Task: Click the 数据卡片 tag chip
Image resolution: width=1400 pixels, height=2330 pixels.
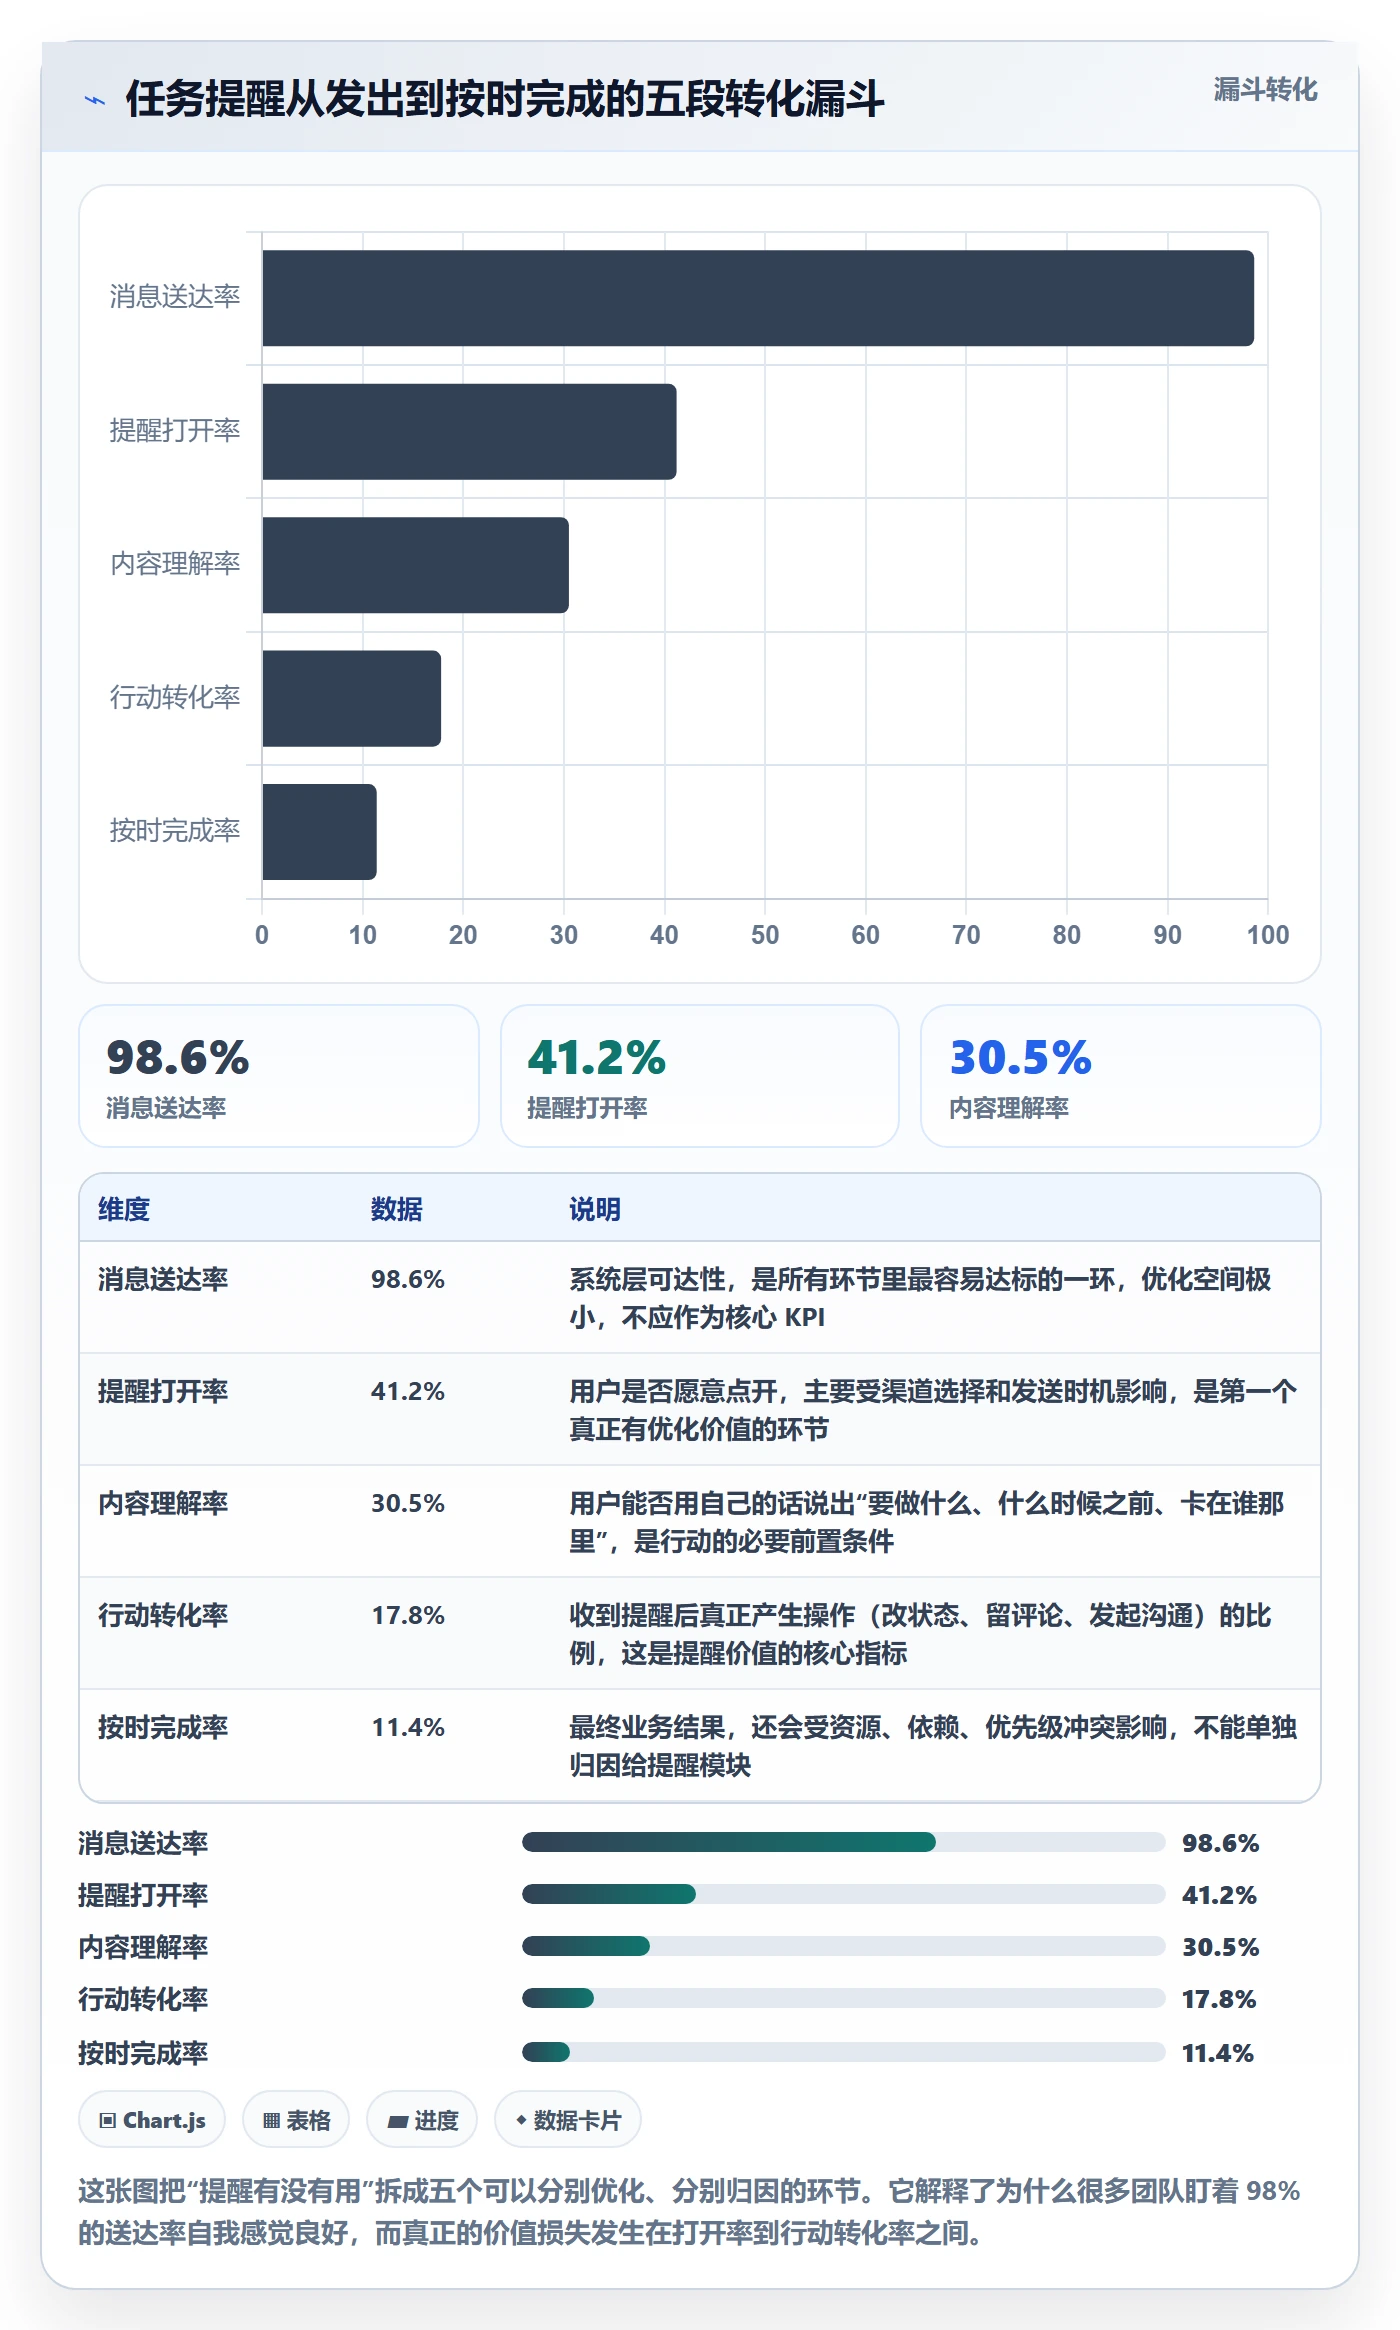Action: (568, 2120)
